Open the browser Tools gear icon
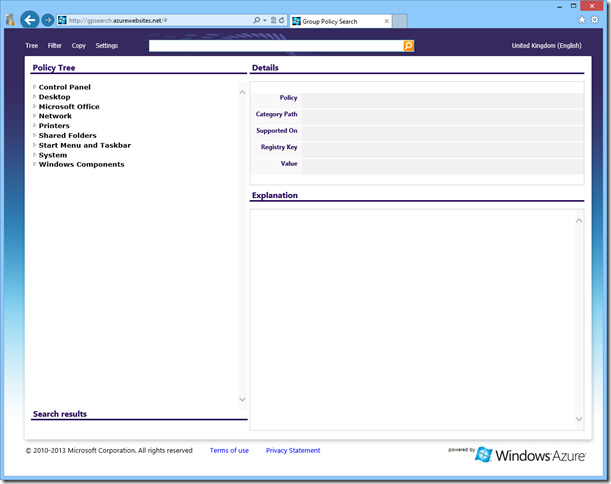This screenshot has width=611, height=484. tap(595, 20)
